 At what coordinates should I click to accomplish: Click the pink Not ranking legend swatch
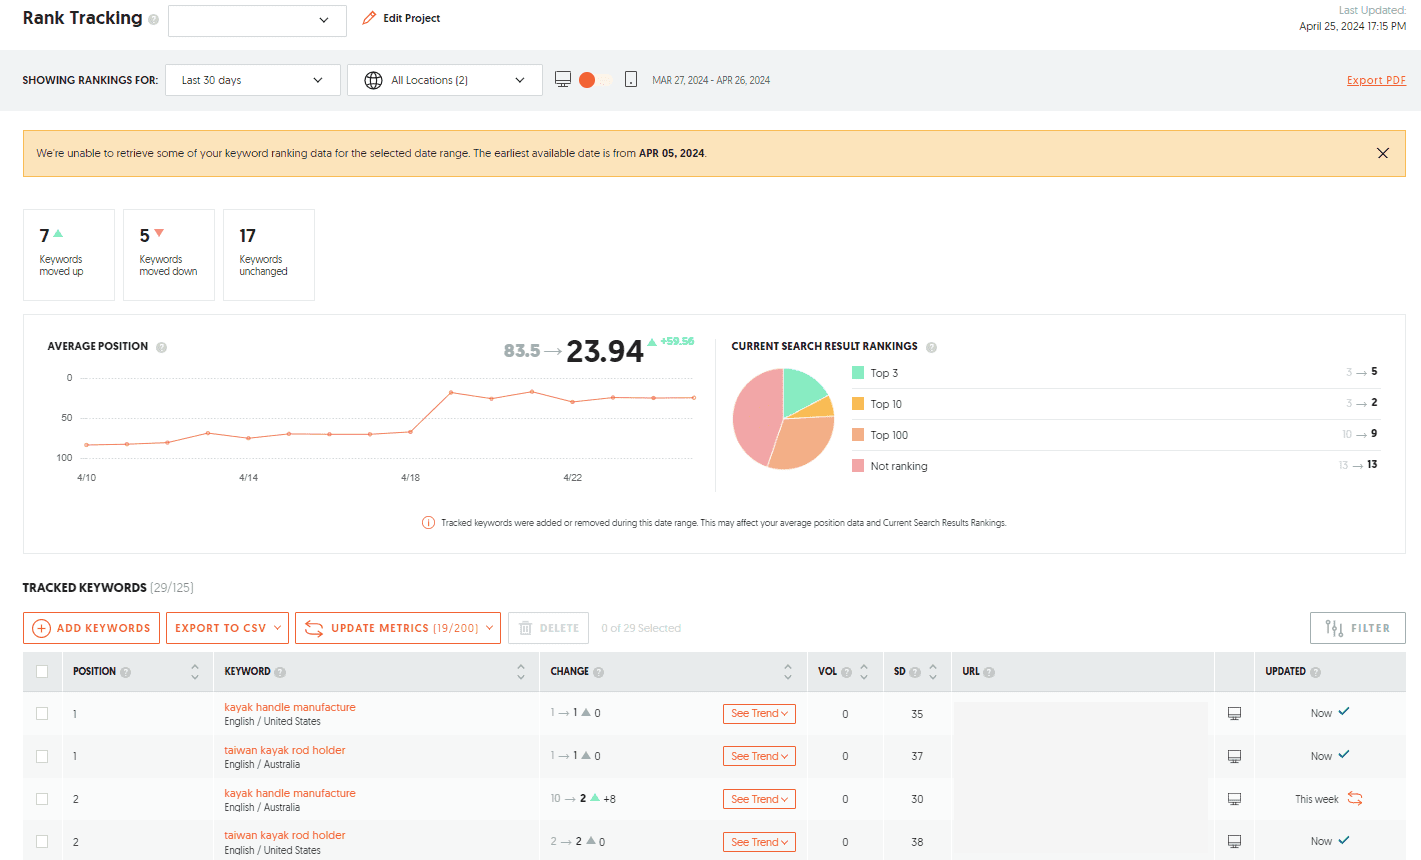tap(858, 465)
